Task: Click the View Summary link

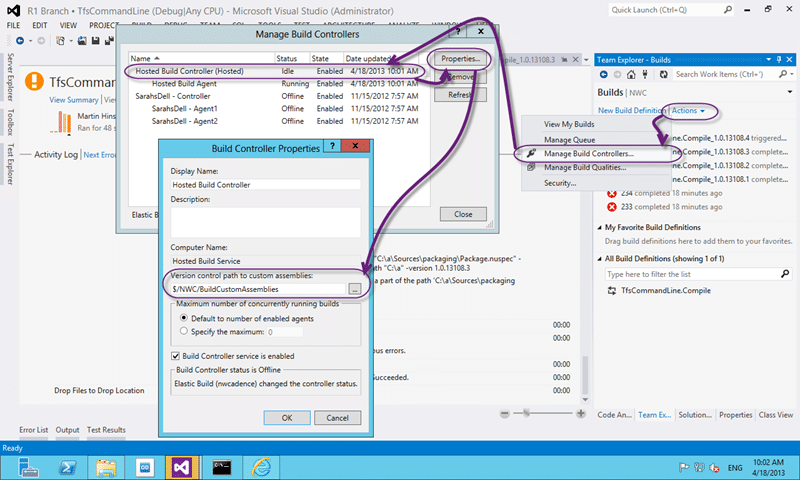Action: 74,100
